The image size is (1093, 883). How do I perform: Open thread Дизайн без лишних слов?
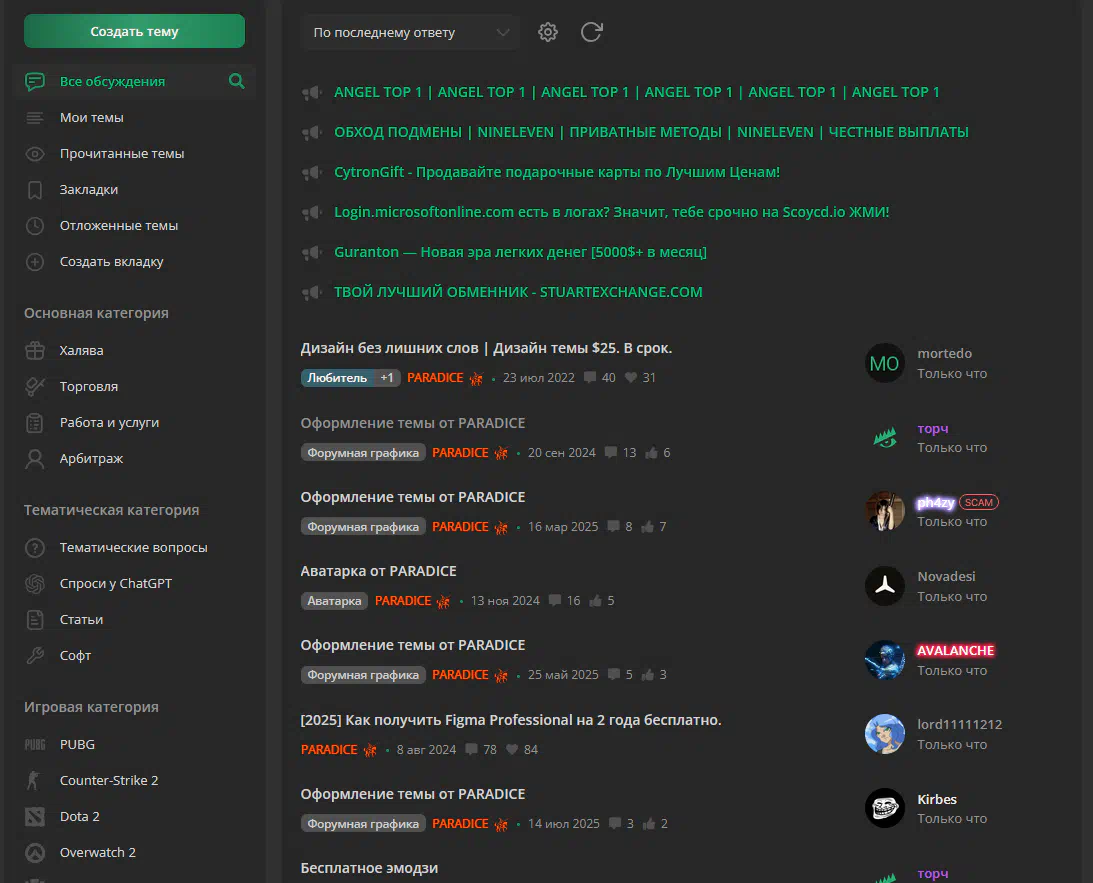click(x=486, y=348)
